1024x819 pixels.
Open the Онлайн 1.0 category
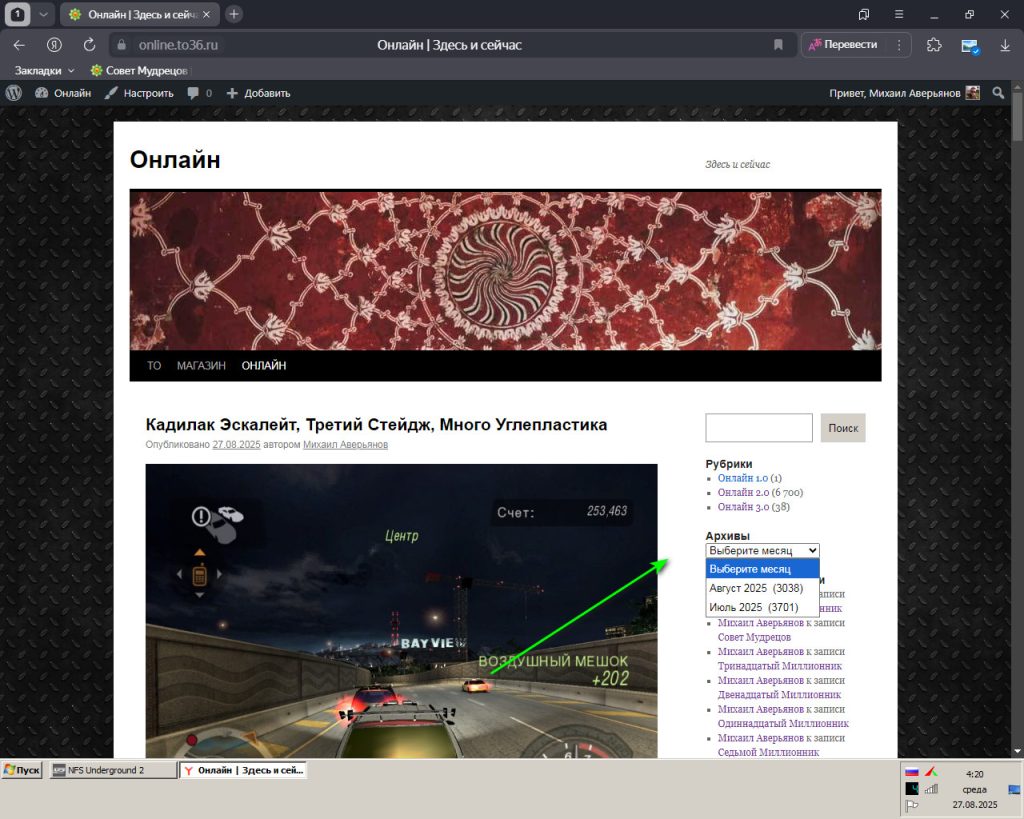click(743, 478)
